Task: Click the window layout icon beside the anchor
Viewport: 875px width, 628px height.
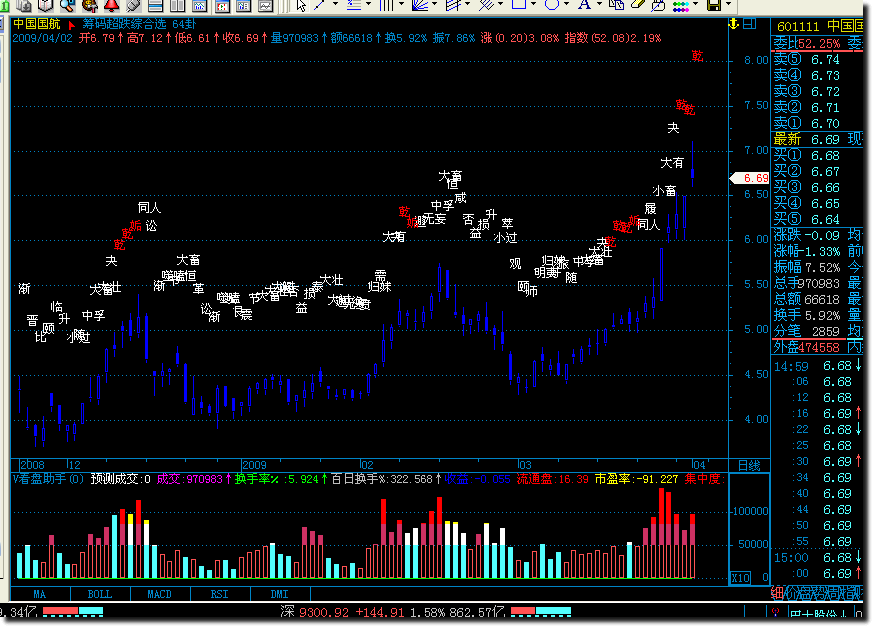Action: point(749,24)
